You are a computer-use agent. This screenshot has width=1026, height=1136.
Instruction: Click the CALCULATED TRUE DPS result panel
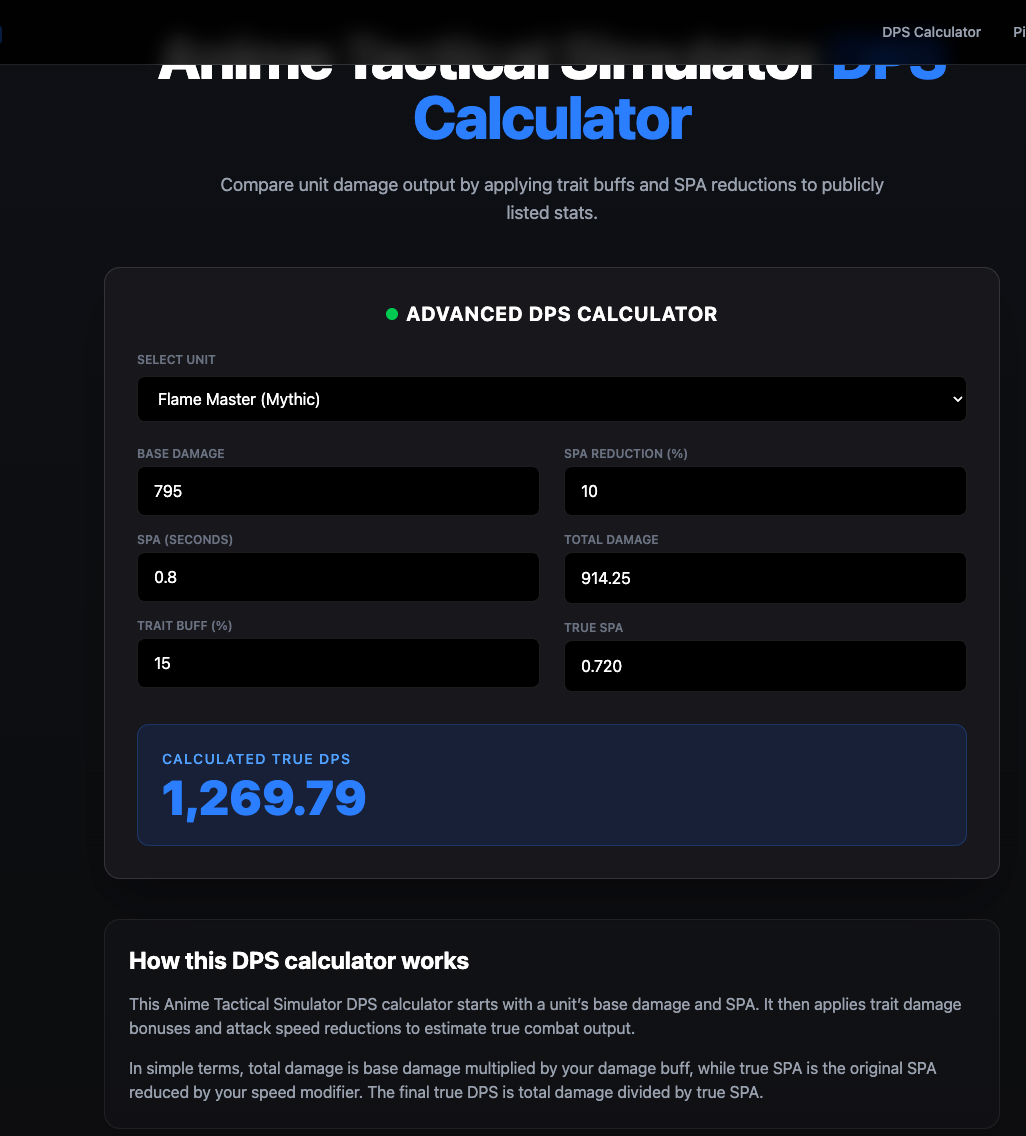pyautogui.click(x=552, y=784)
